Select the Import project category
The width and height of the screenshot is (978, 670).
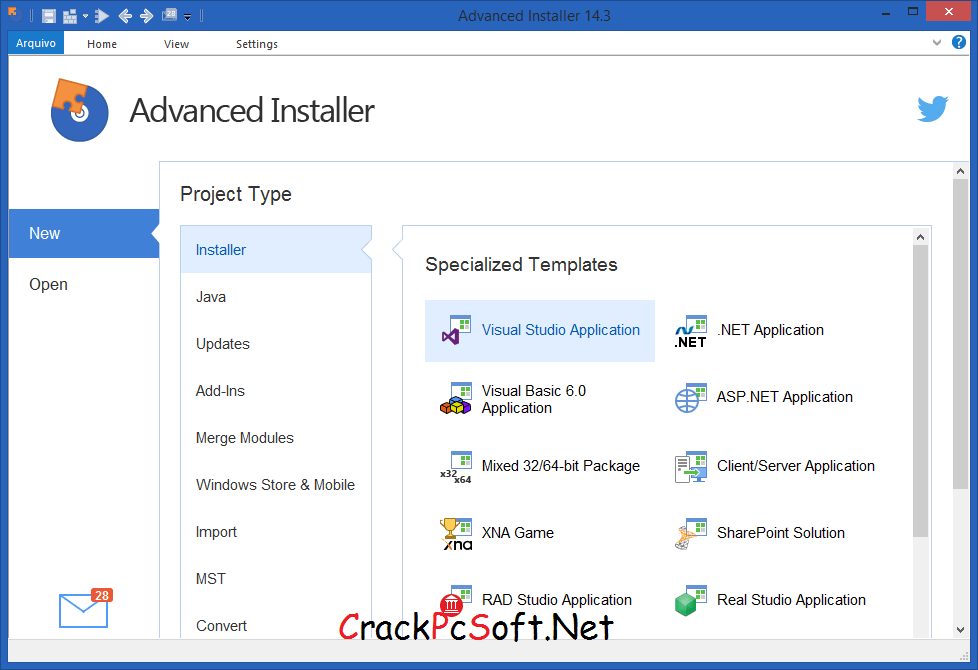click(276, 532)
